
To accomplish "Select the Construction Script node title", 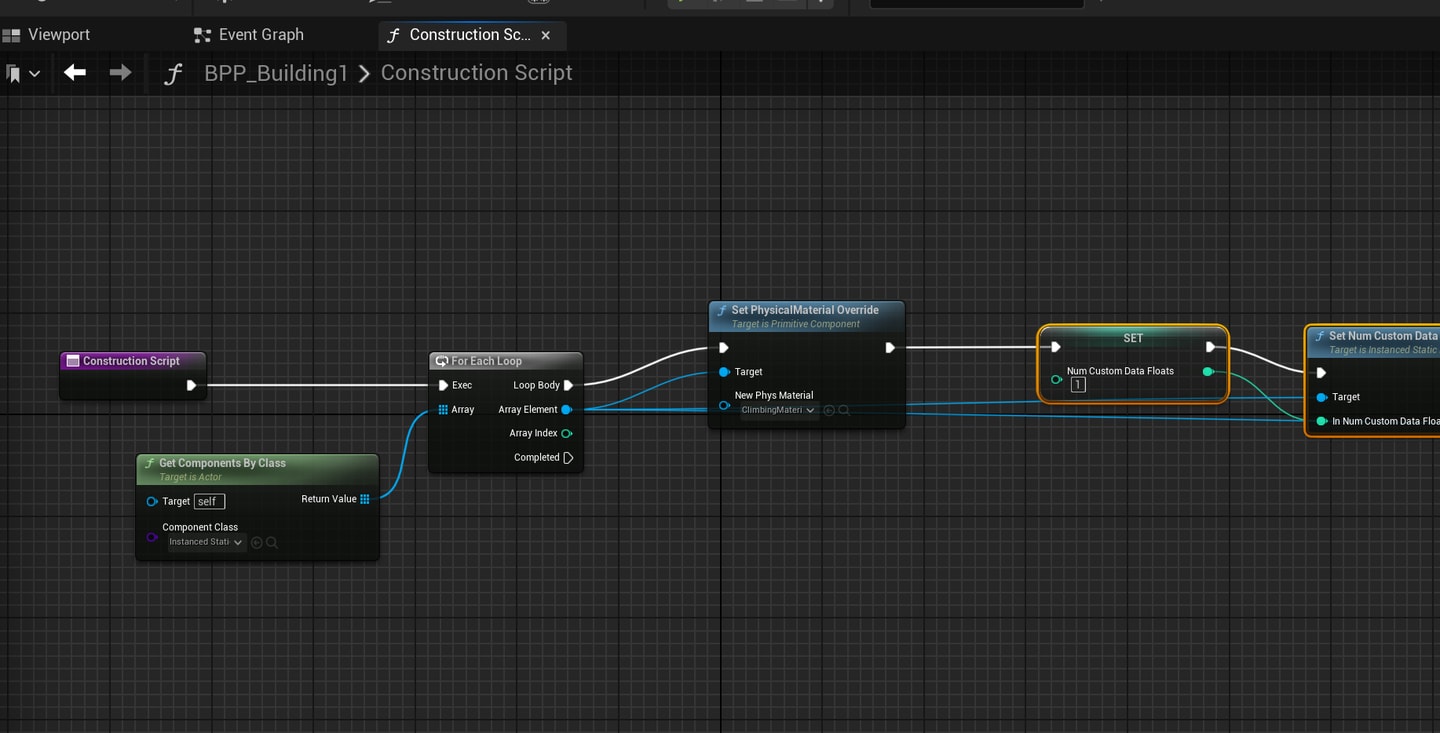I will pyautogui.click(x=131, y=361).
